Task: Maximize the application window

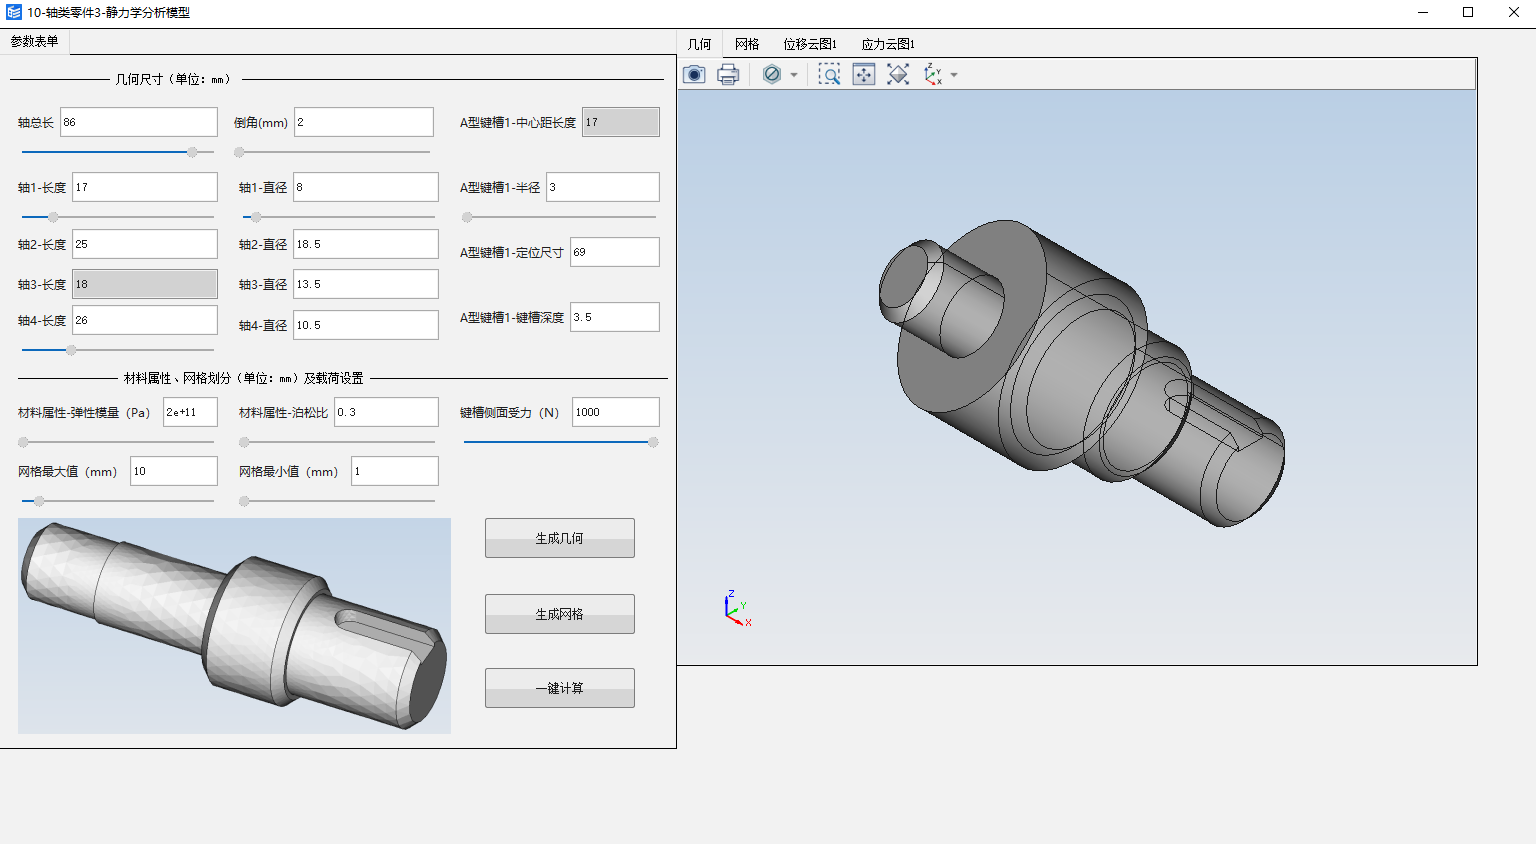Action: click(x=1468, y=13)
